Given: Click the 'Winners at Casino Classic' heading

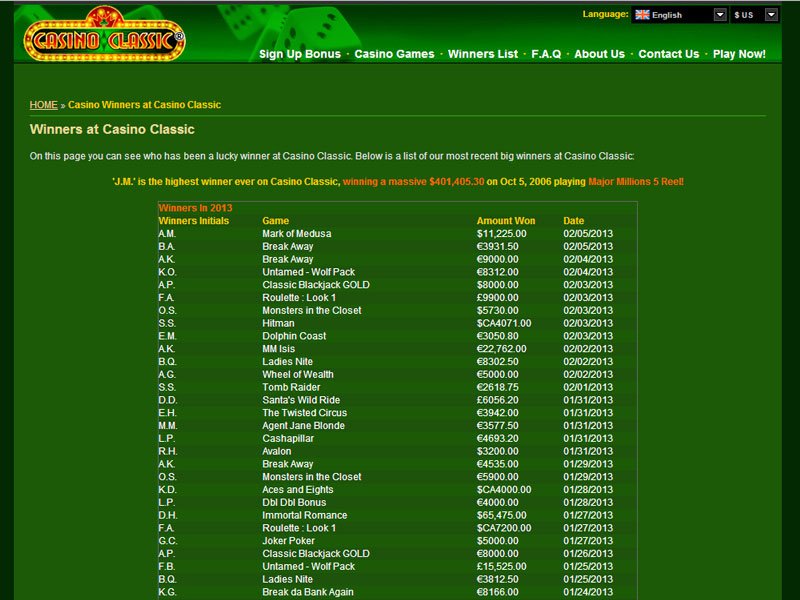Looking at the screenshot, I should click(112, 129).
